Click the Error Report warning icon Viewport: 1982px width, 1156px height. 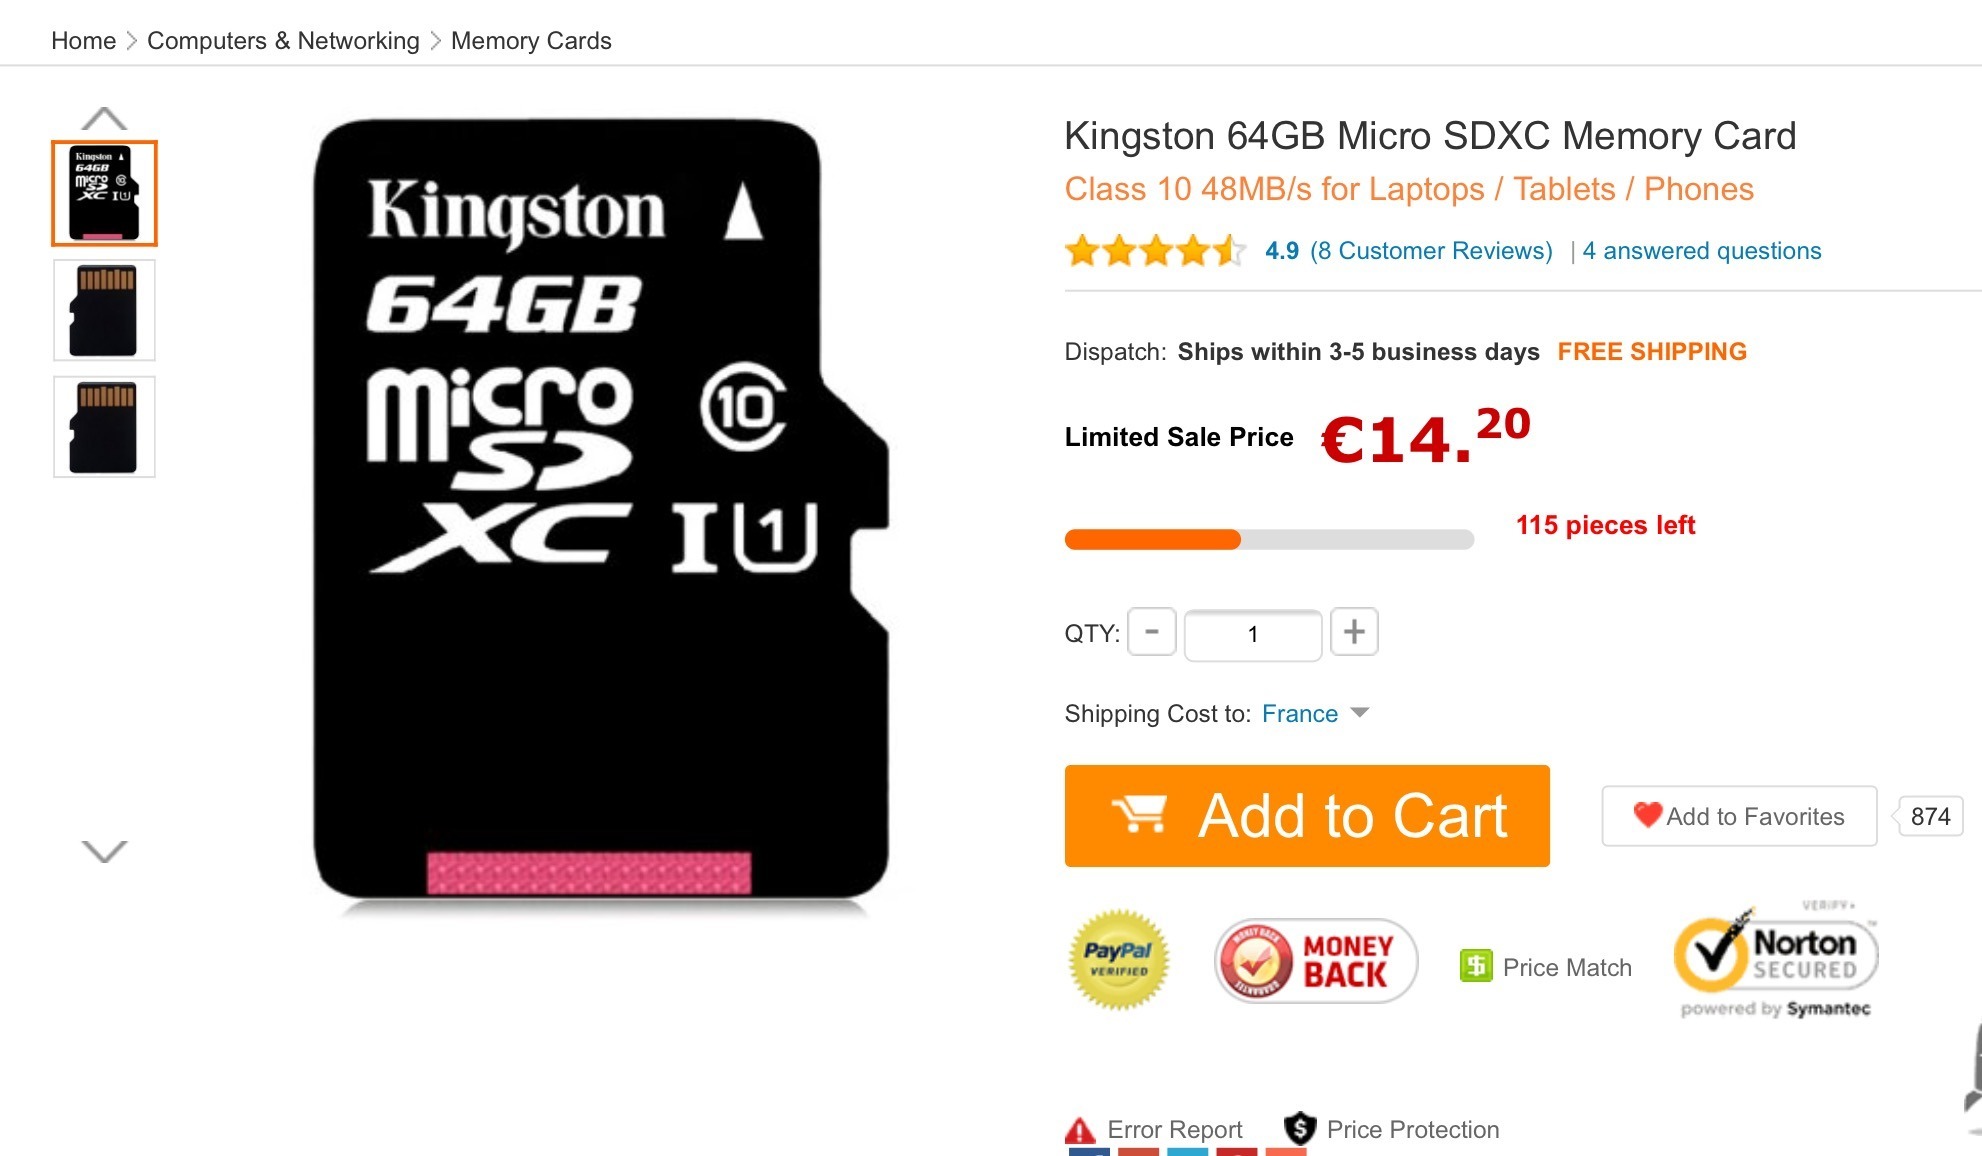1080,1131
